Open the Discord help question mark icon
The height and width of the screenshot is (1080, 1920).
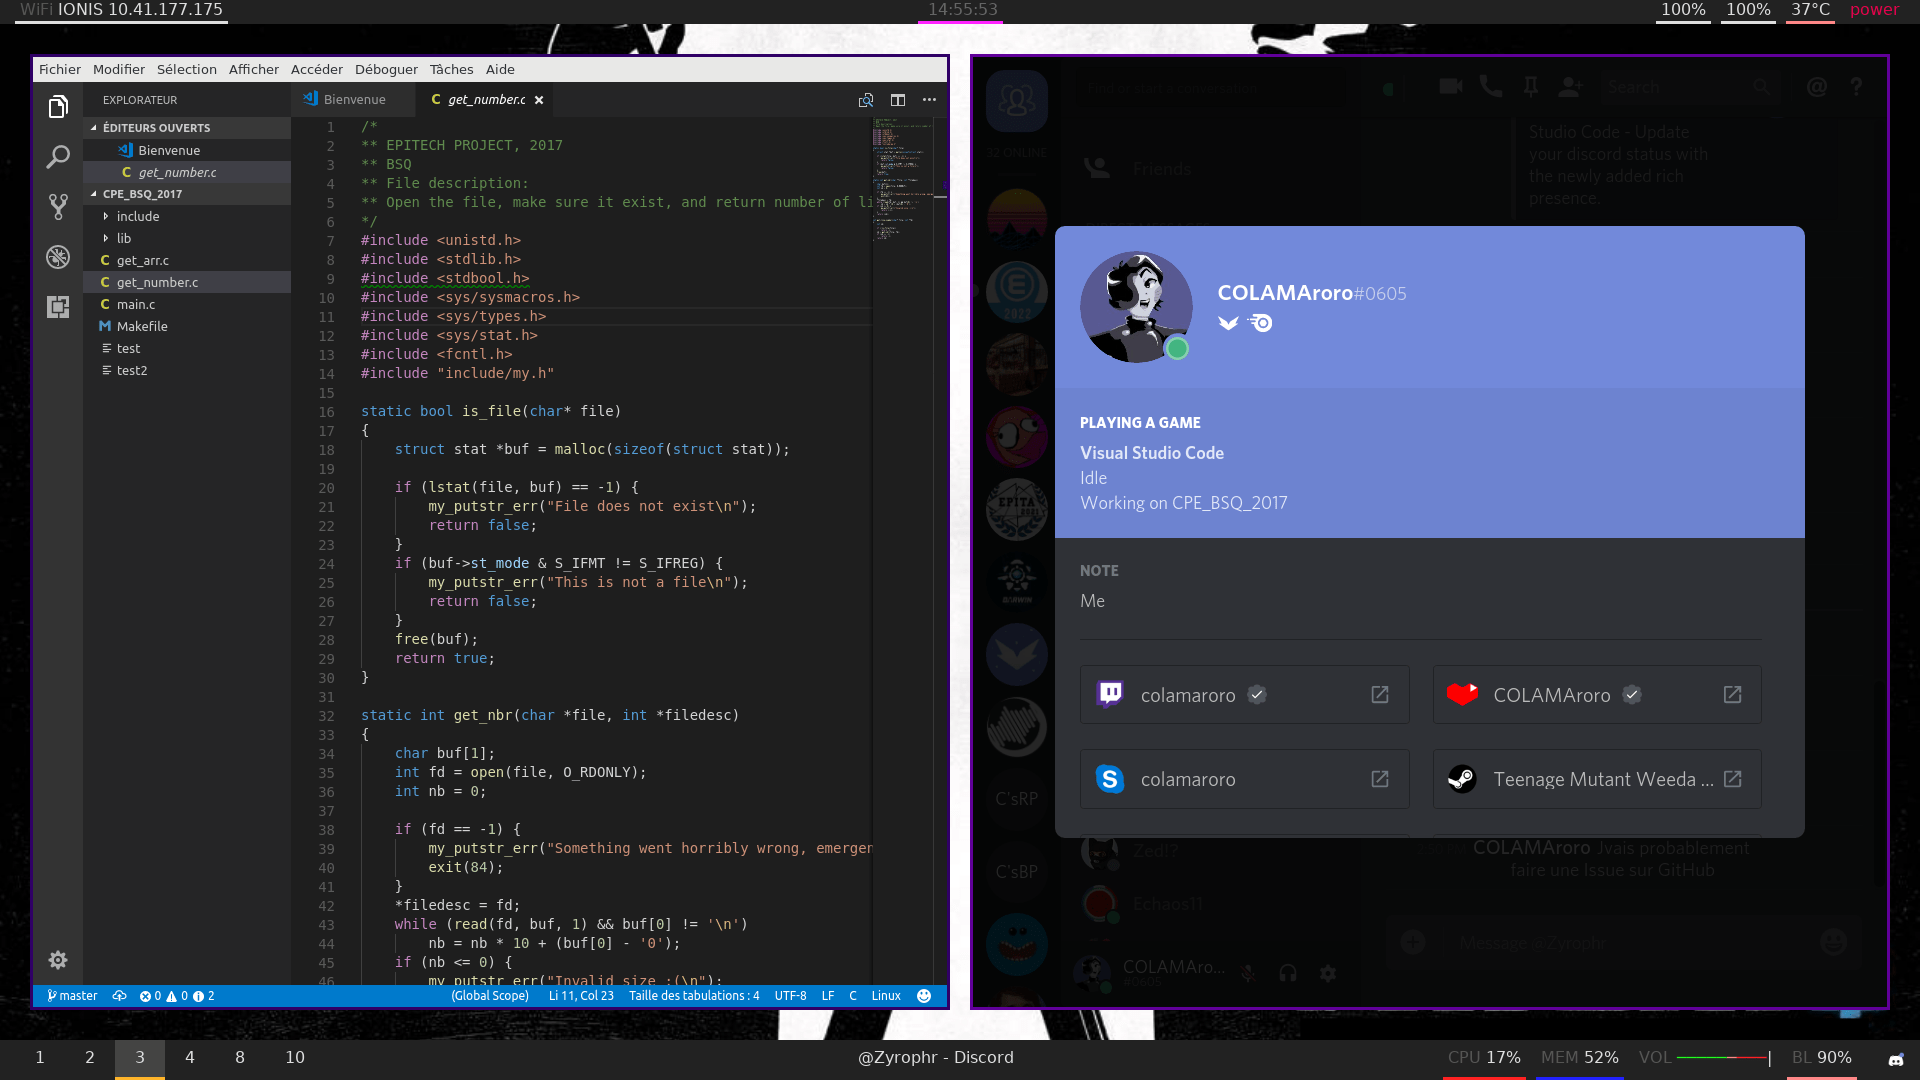coord(1856,87)
